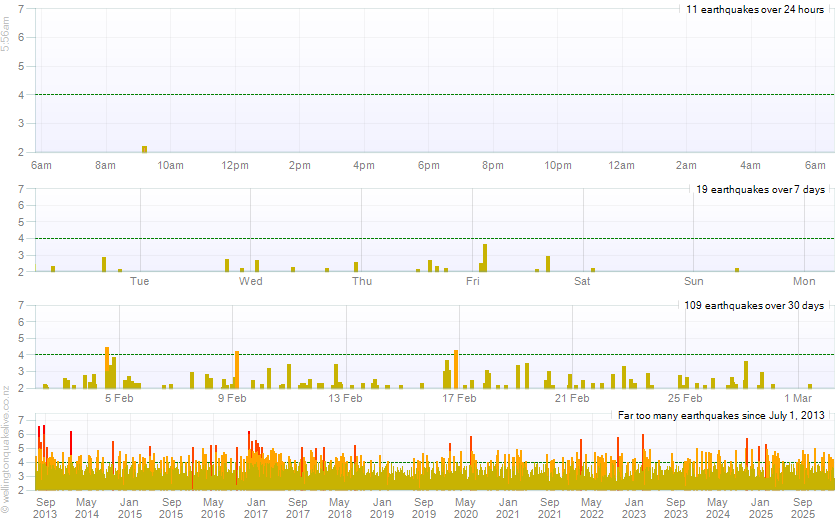Screen dimensions: 835x530
Task: Click 'Far too many earthquakes' chart title
Action: click(x=720, y=415)
